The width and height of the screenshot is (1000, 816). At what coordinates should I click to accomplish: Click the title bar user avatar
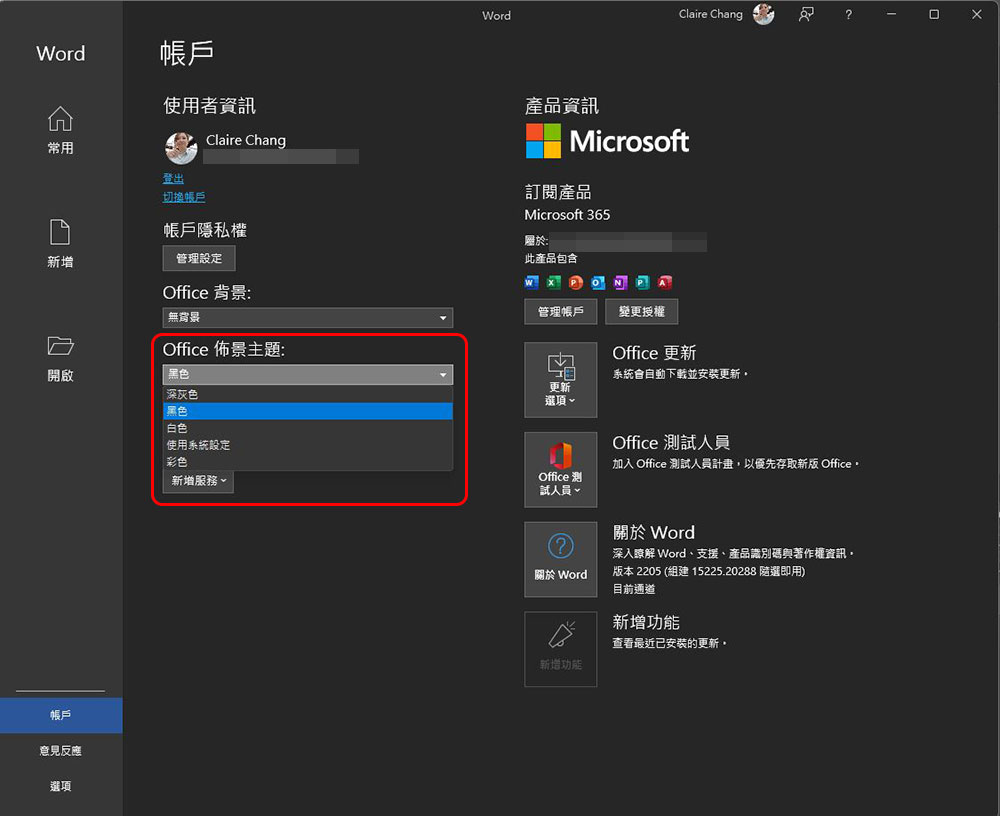[x=763, y=14]
